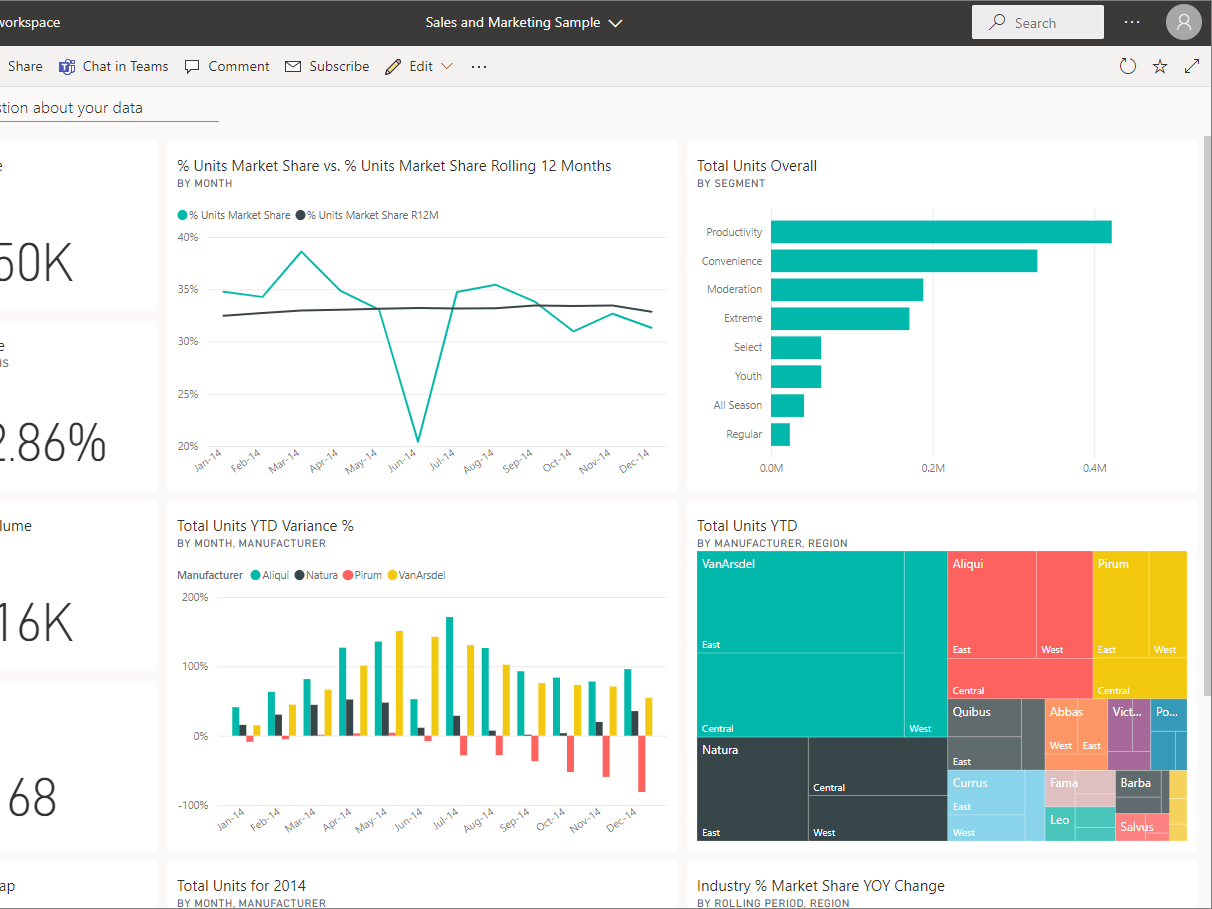Click the Subscribe envelope icon

point(293,66)
